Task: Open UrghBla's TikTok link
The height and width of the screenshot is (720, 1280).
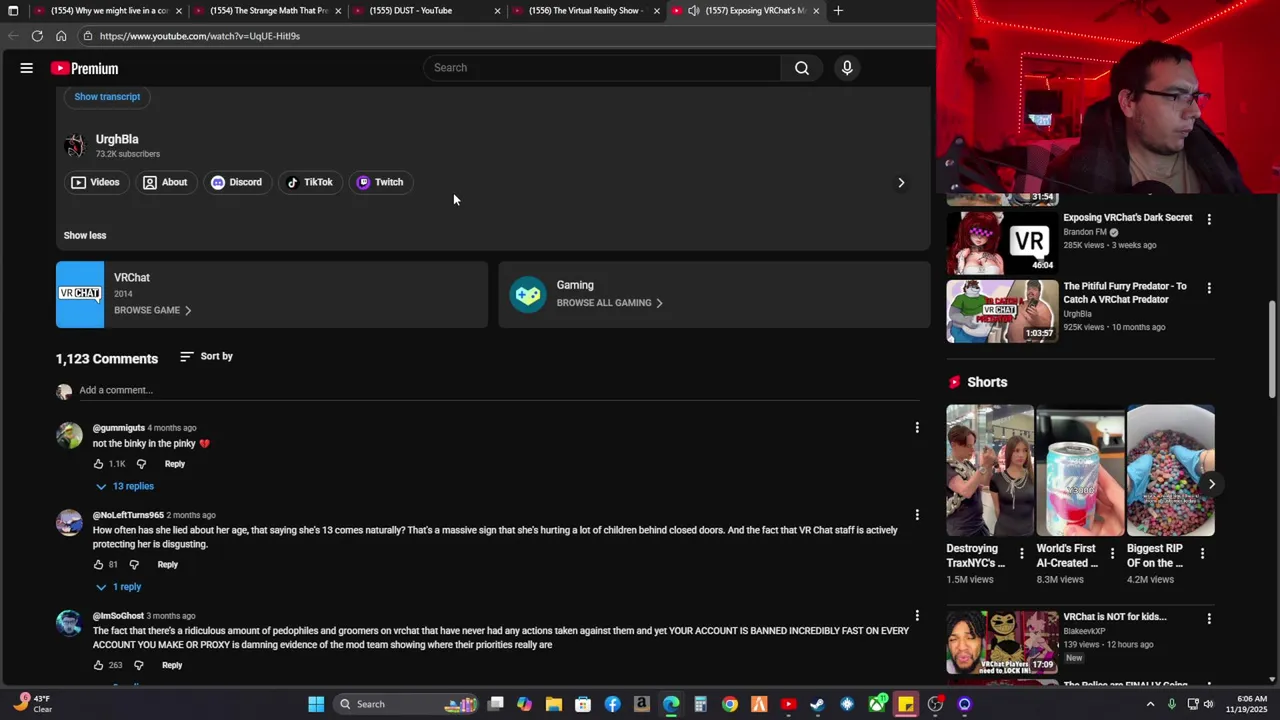Action: click(310, 182)
